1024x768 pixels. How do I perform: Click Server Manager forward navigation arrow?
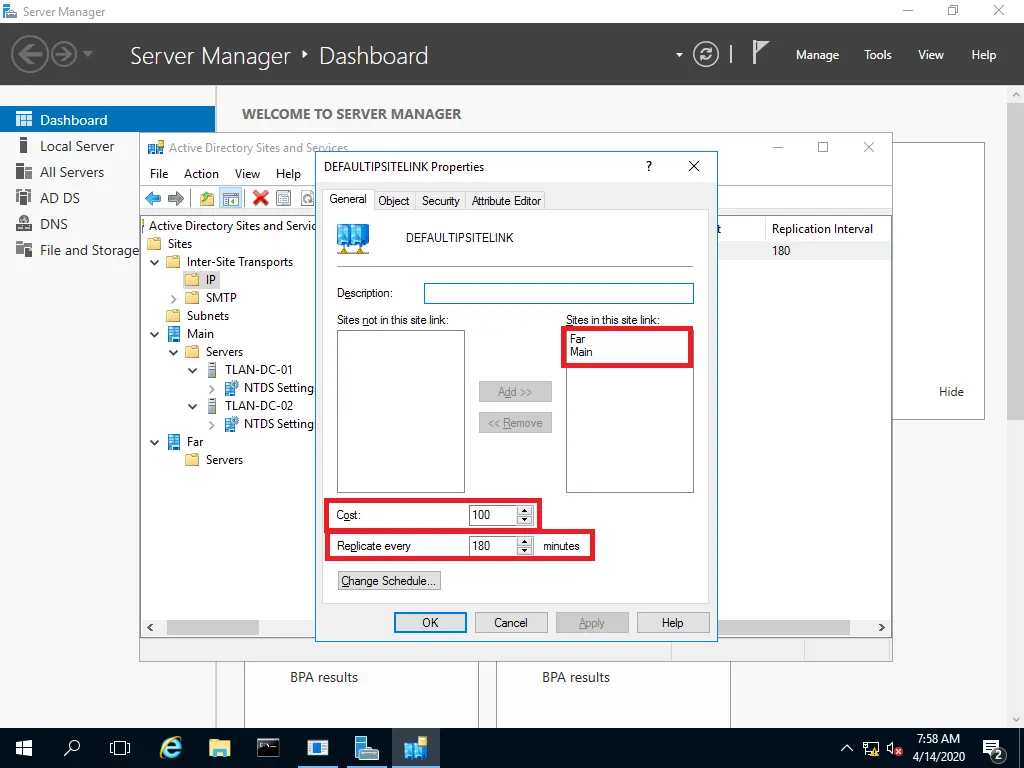pyautogui.click(x=64, y=54)
